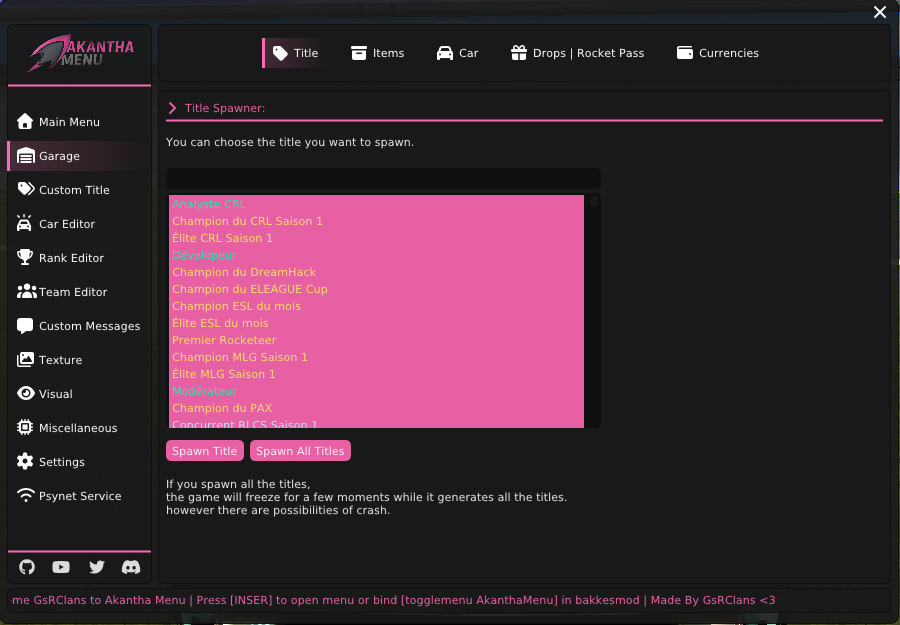Switch to the Currencies tab
The width and height of the screenshot is (900, 625).
click(717, 53)
